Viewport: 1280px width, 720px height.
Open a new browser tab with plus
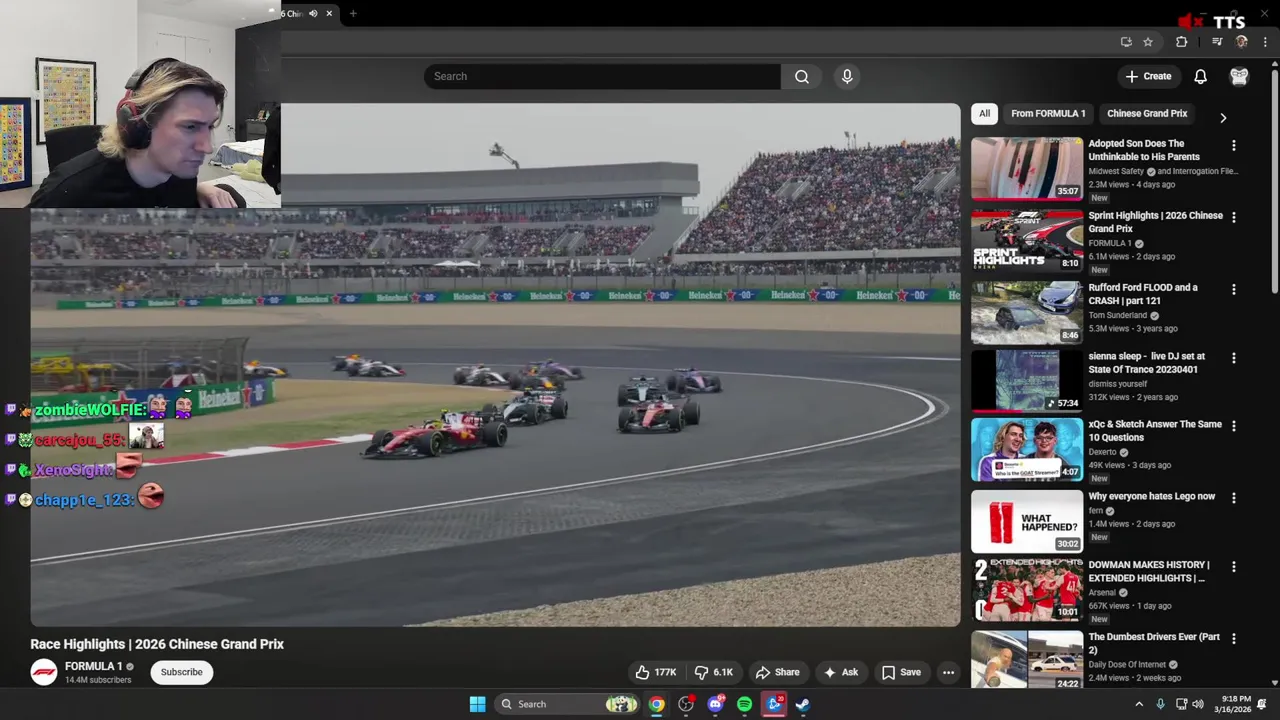click(353, 13)
